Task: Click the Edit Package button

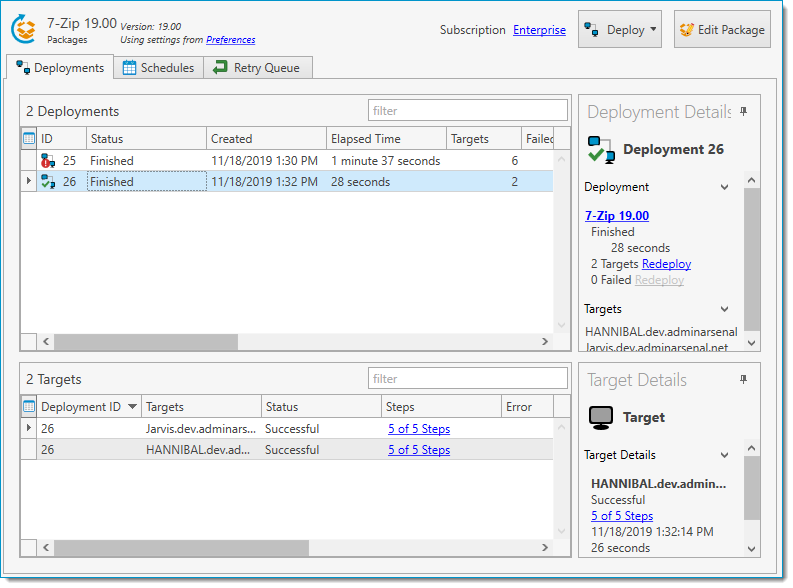Action: [721, 30]
